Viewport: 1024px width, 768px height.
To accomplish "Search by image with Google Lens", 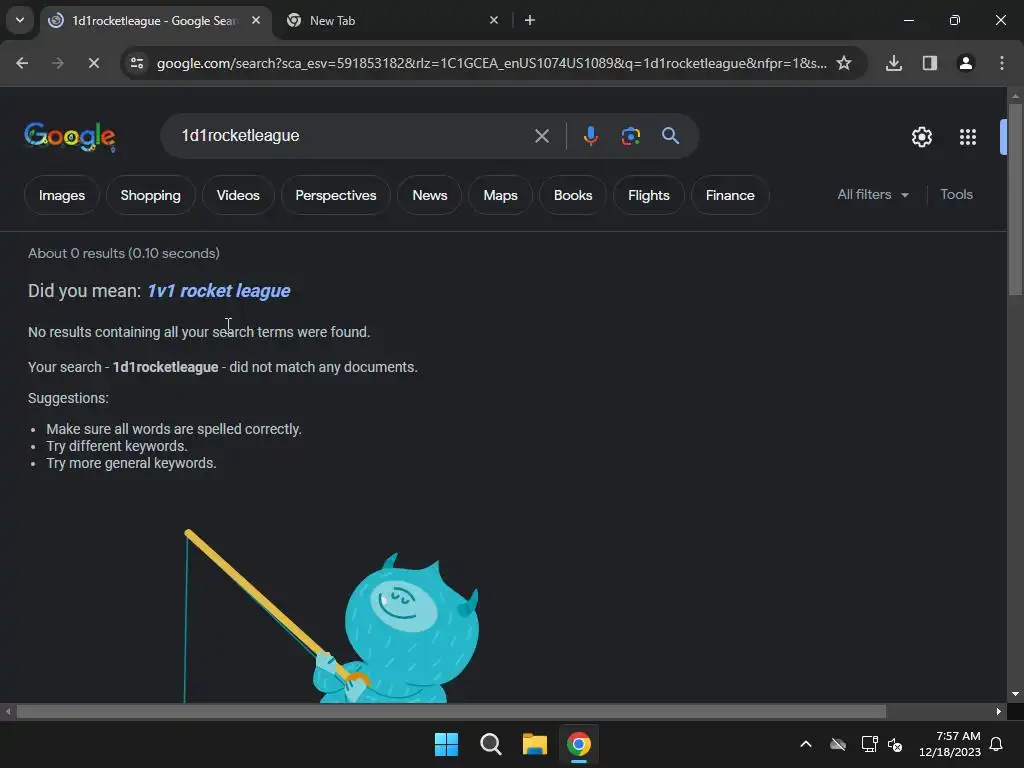I will pos(630,136).
